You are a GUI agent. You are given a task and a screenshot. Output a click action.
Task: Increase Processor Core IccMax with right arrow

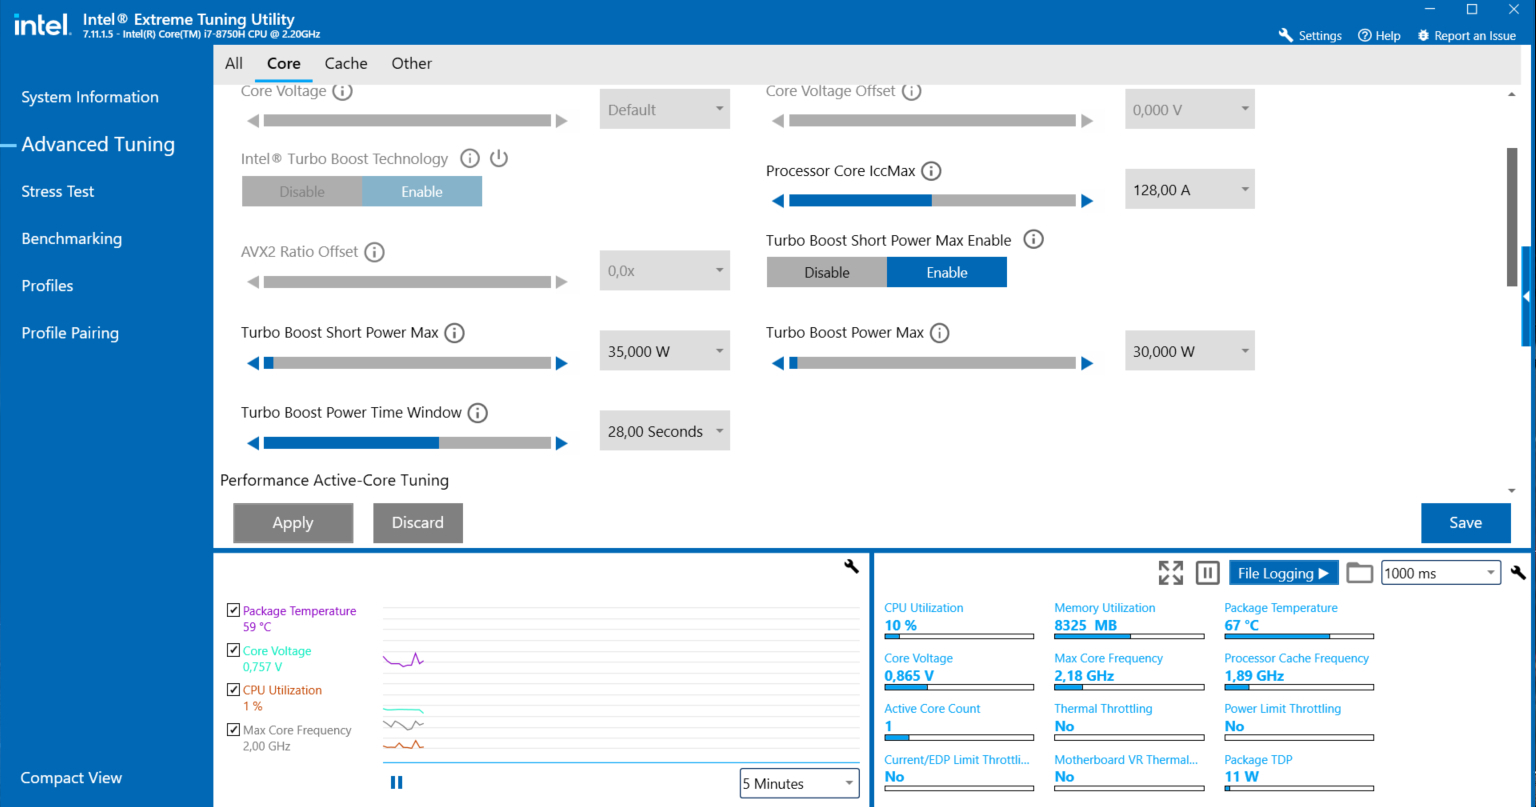1087,201
